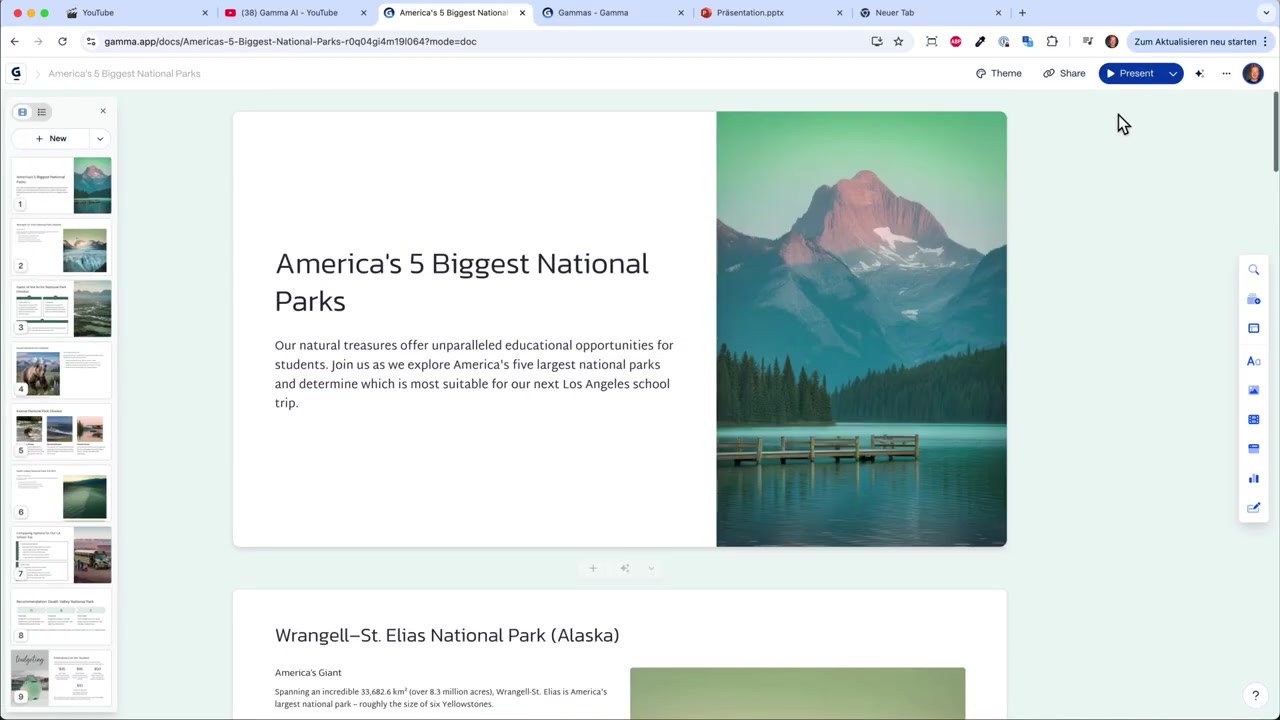Select the mountain lake image on first card
Image resolution: width=1280 pixels, height=720 pixels.
tap(861, 329)
